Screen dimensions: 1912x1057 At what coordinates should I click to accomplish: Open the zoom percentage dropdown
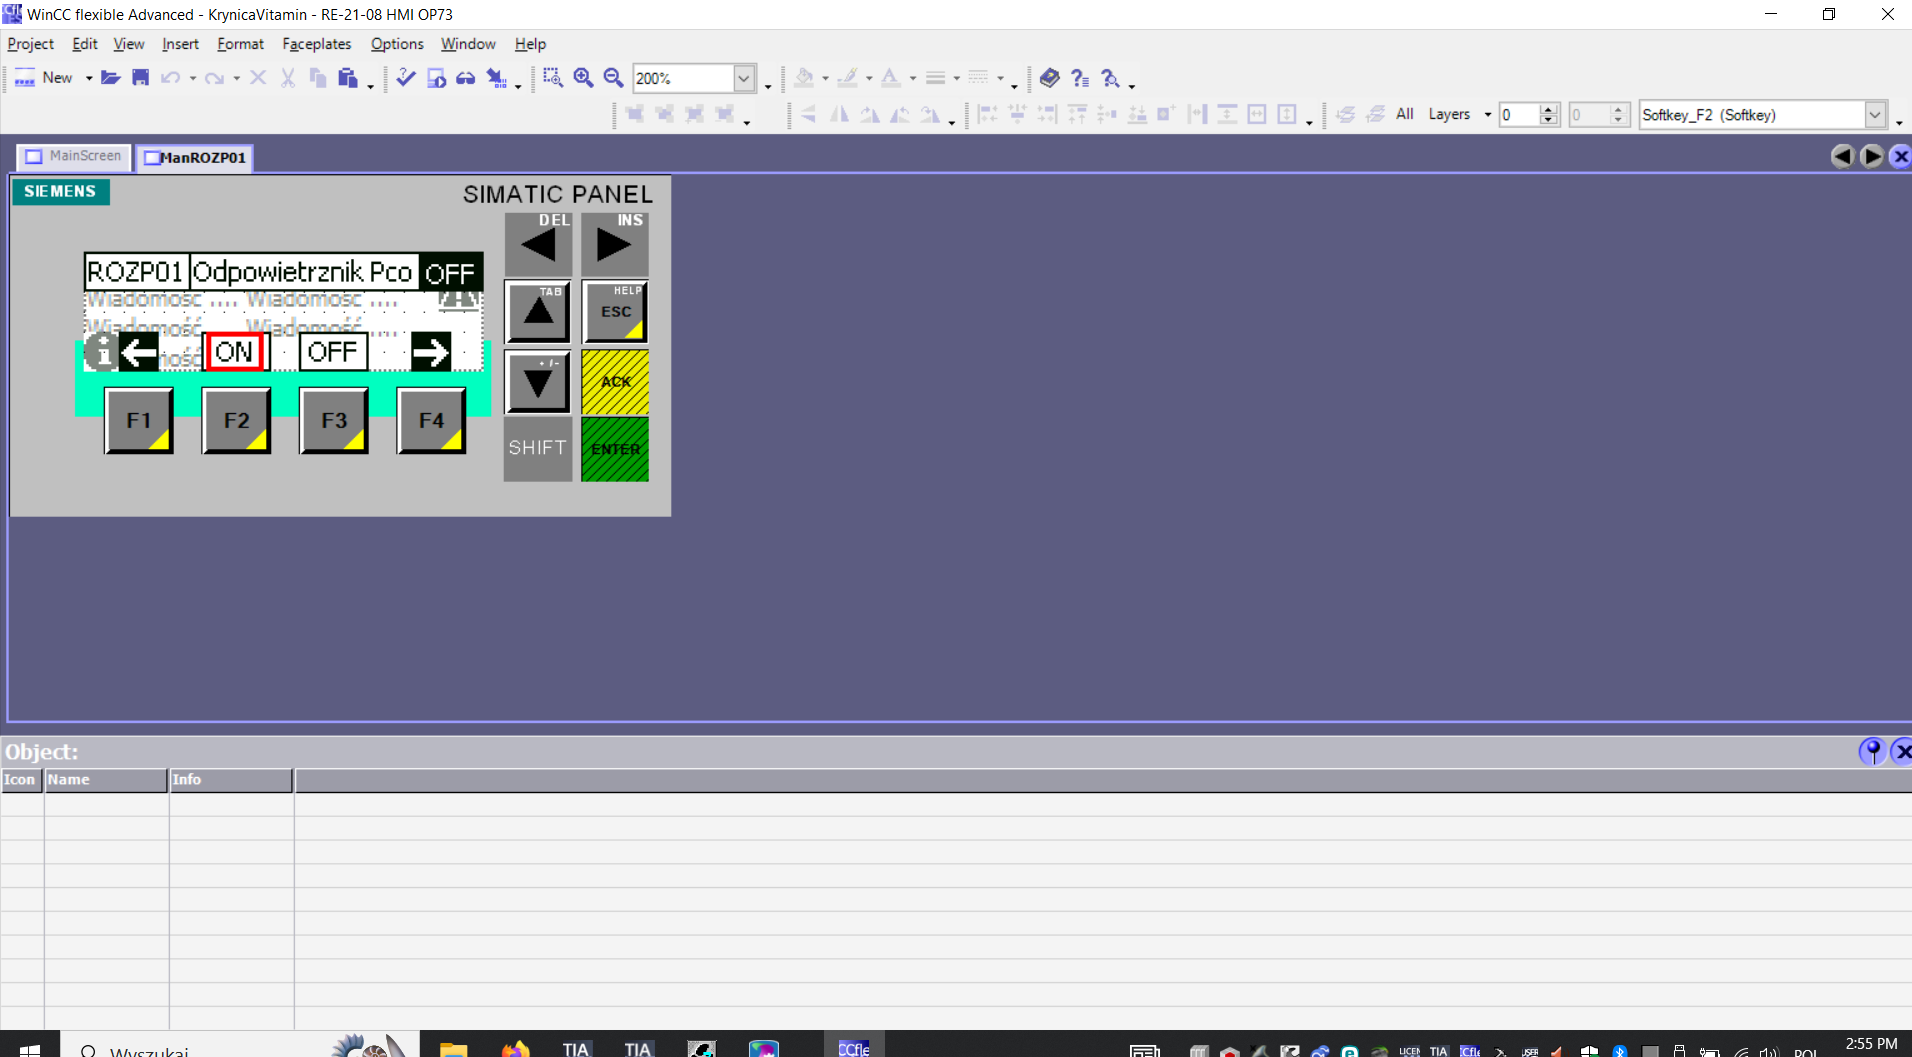tap(744, 78)
